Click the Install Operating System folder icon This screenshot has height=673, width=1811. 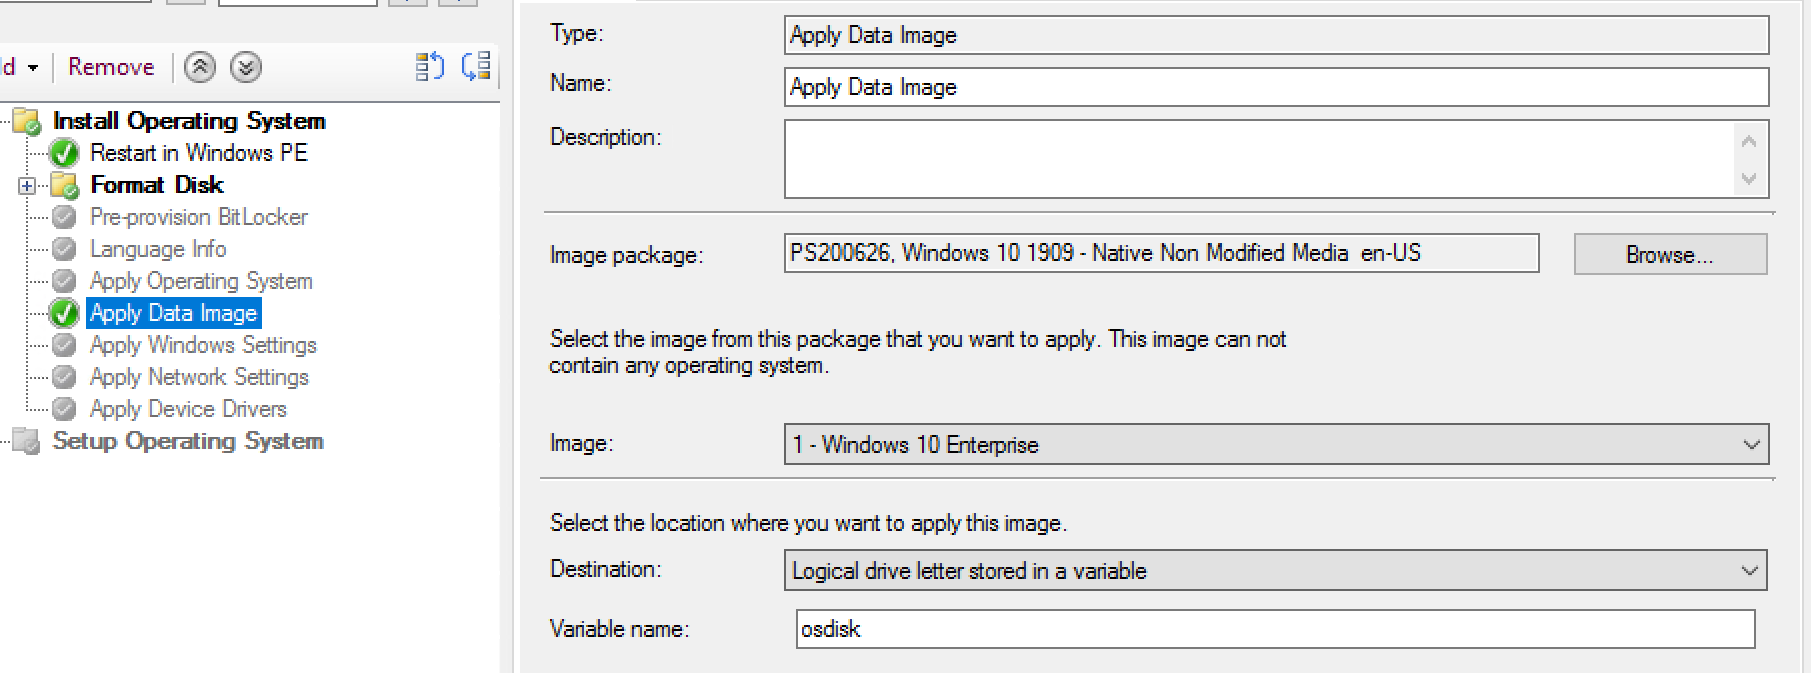[27, 121]
